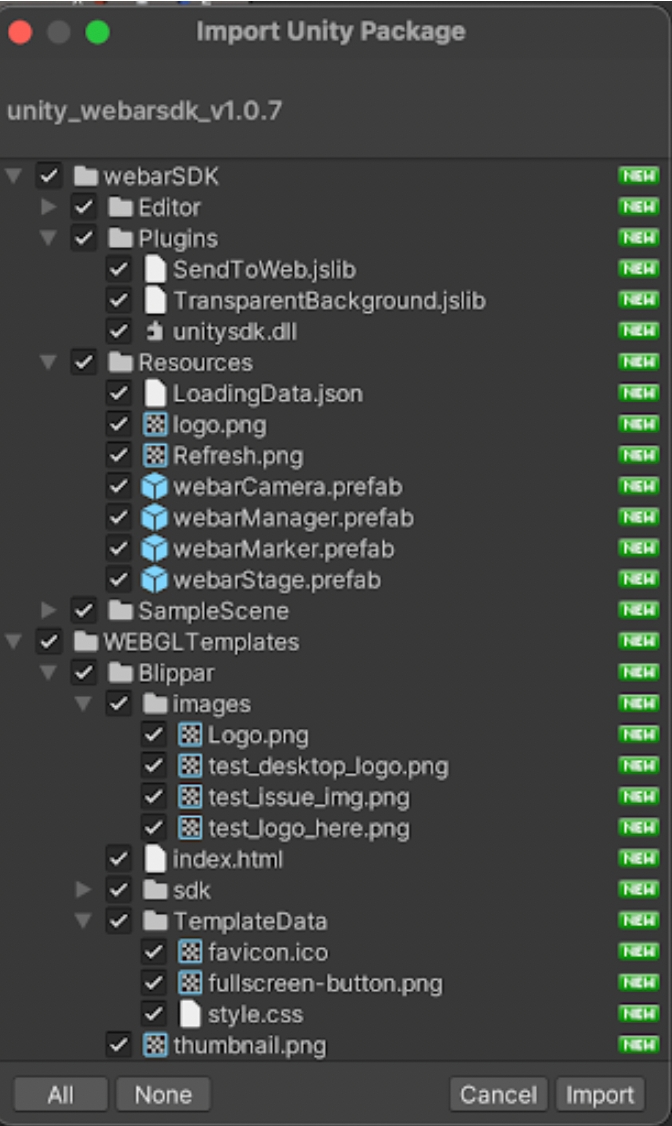Click the webarSDK folder icon

(85, 177)
